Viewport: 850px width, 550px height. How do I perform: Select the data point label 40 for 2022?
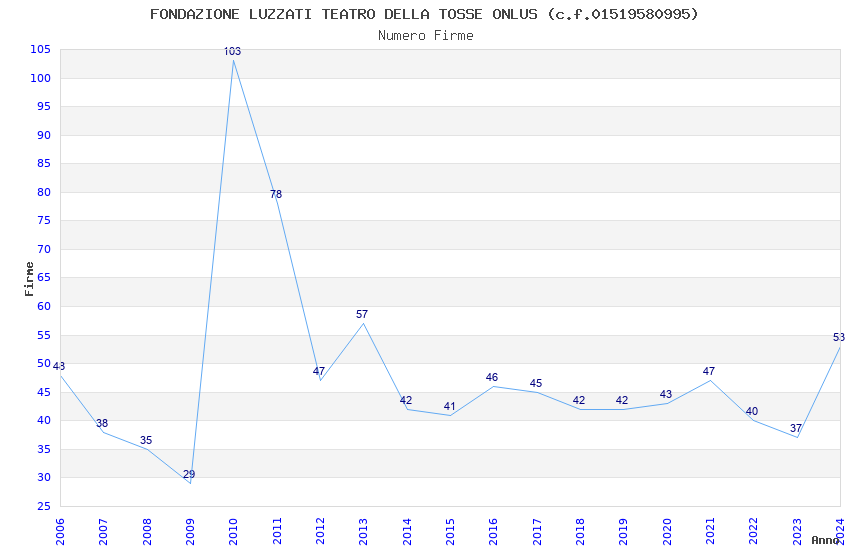point(752,411)
